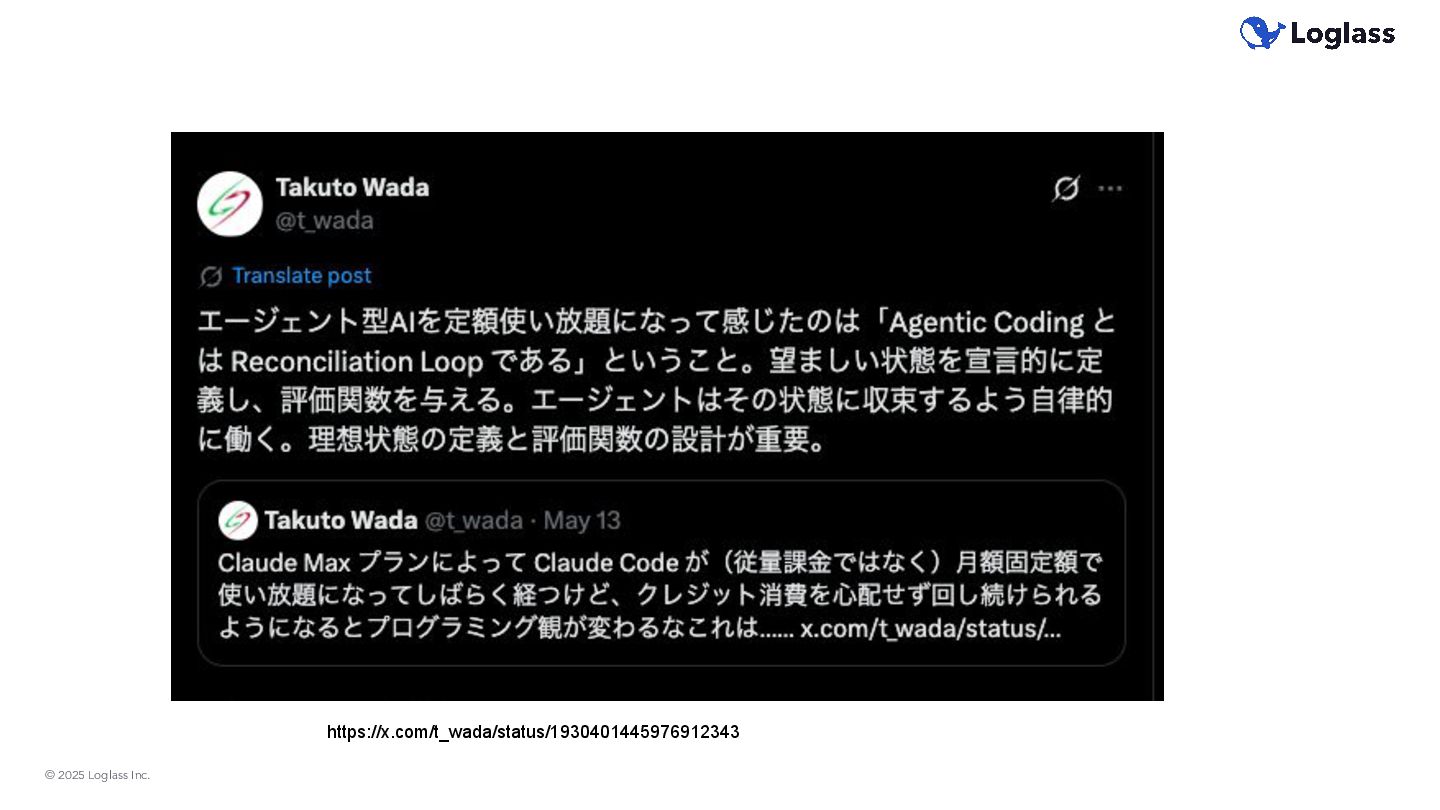Click the Loglass whale logo icon
The width and height of the screenshot is (1440, 810).
(x=1262, y=33)
